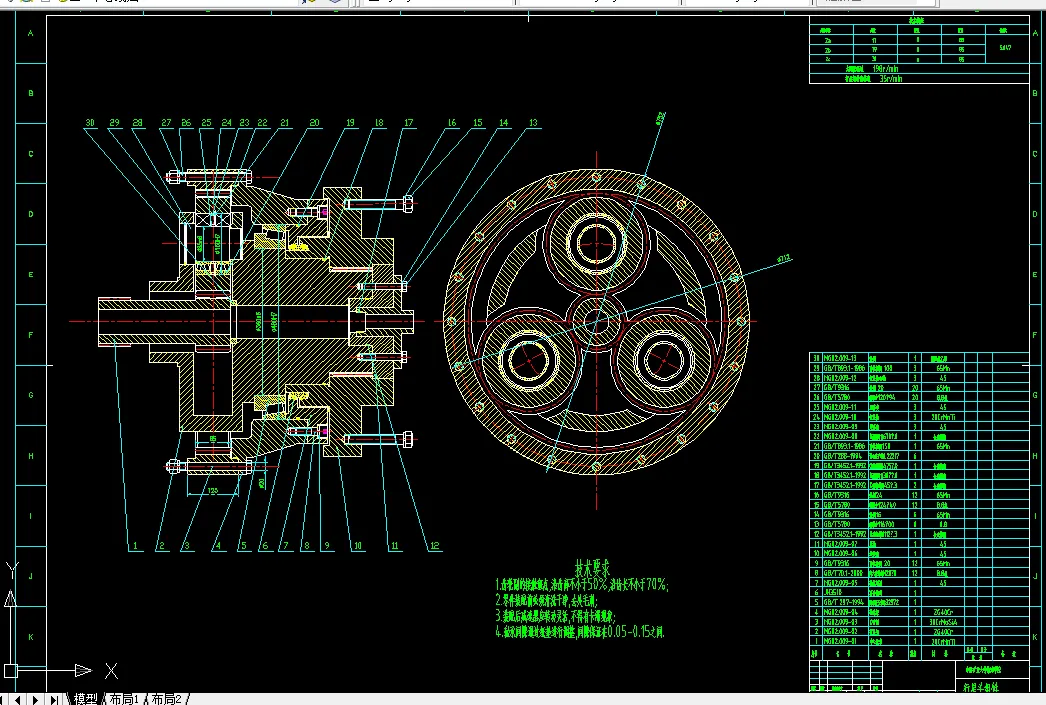
Task: Select part leader callout number 14
Action: [504, 123]
